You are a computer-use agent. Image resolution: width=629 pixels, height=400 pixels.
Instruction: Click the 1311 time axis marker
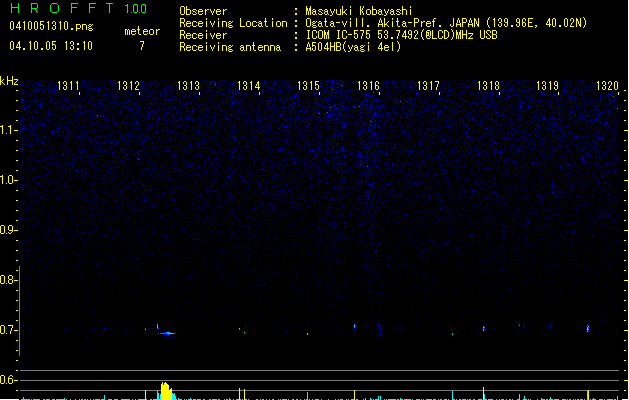tap(68, 86)
